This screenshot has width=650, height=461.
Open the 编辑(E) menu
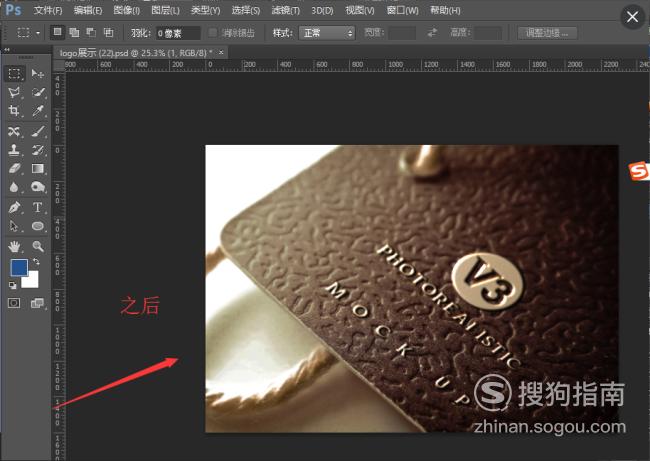[x=88, y=10]
